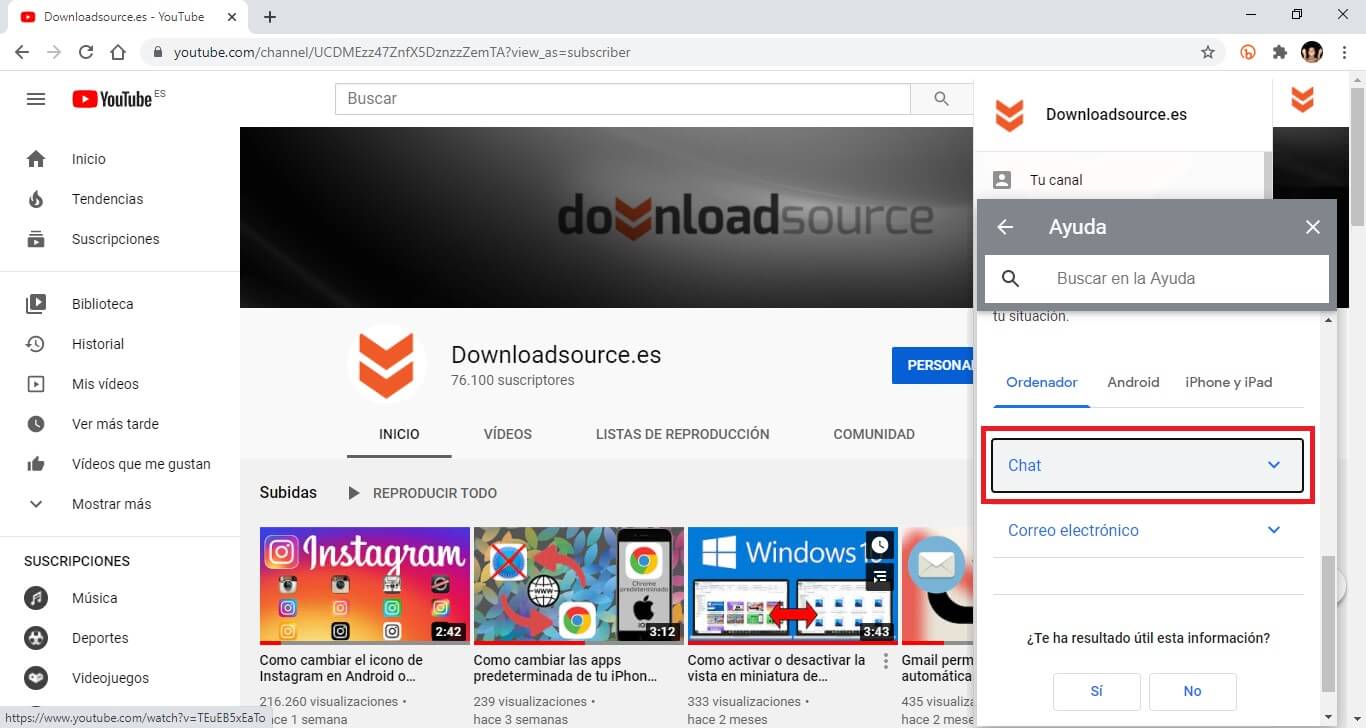Open the Gmail video thumbnail
Viewport: 1366px width, 728px height.
coord(937,586)
